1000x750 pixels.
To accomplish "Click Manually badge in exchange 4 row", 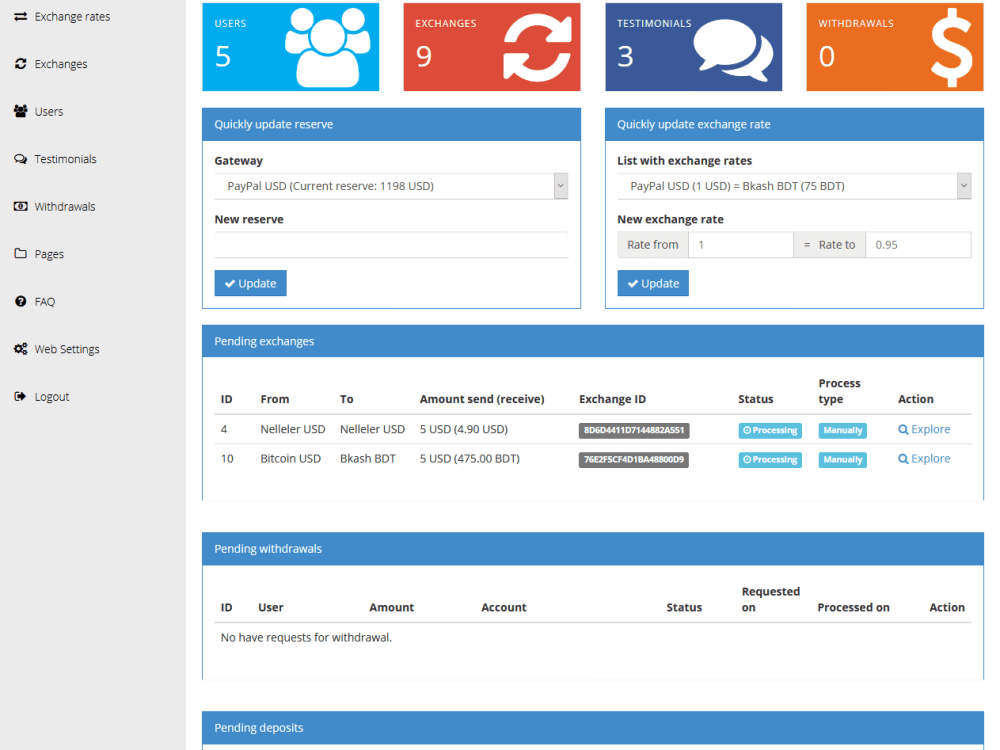I will click(x=842, y=430).
